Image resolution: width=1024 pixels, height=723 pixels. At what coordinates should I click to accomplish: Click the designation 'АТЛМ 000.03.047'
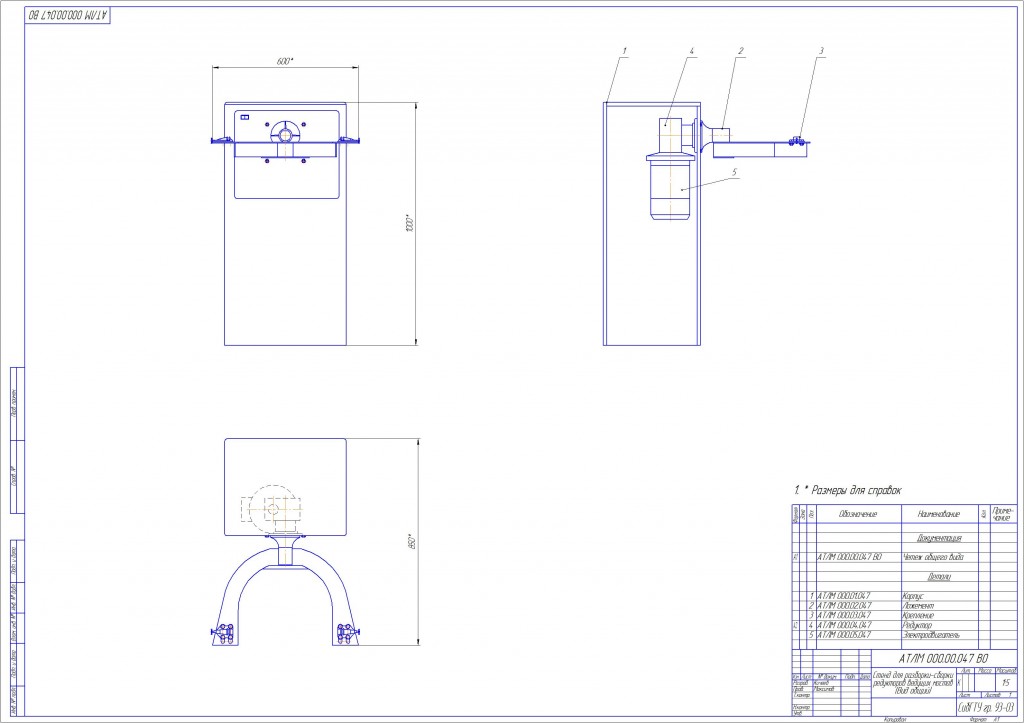tap(844, 615)
